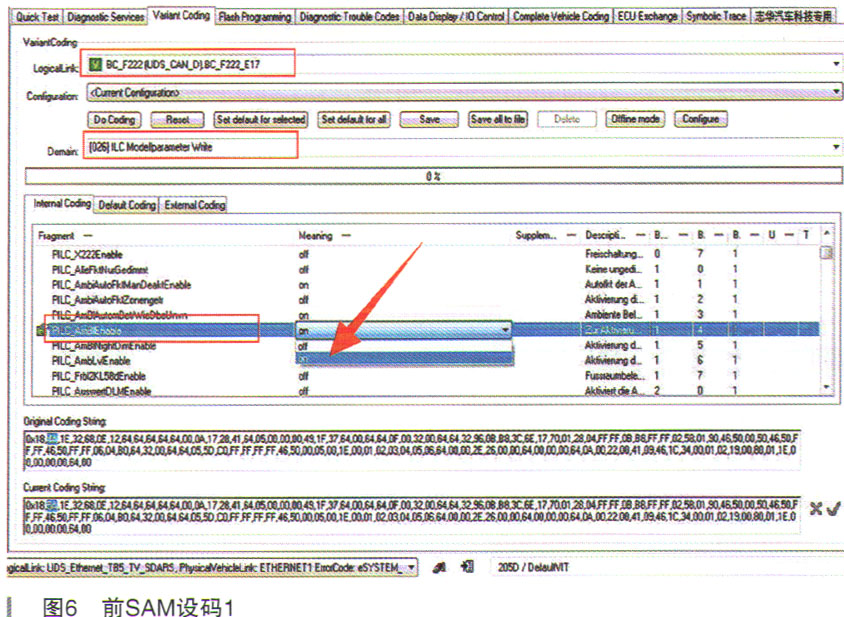The height and width of the screenshot is (617, 844).
Task: Click the green icon in LogicalLink field
Action: (x=96, y=65)
